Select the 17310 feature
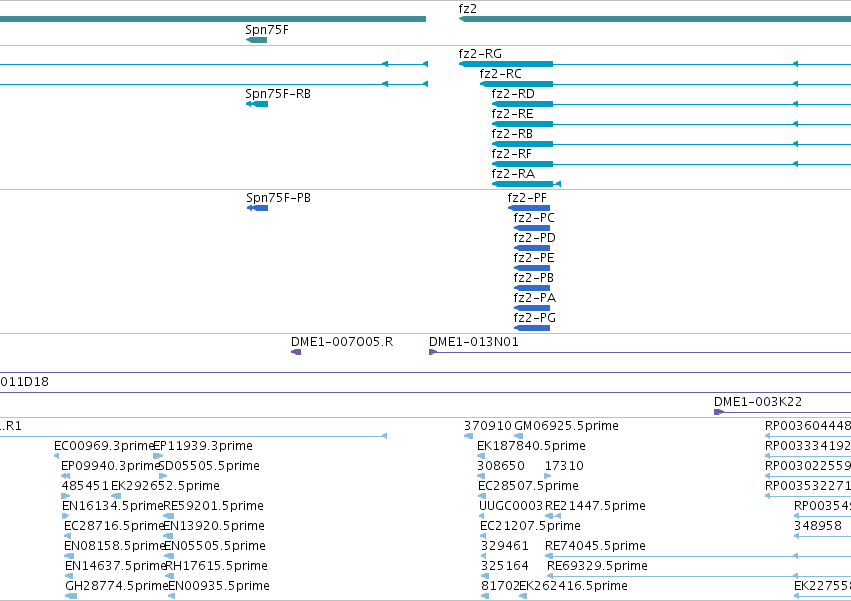This screenshot has width=851, height=601. [564, 466]
